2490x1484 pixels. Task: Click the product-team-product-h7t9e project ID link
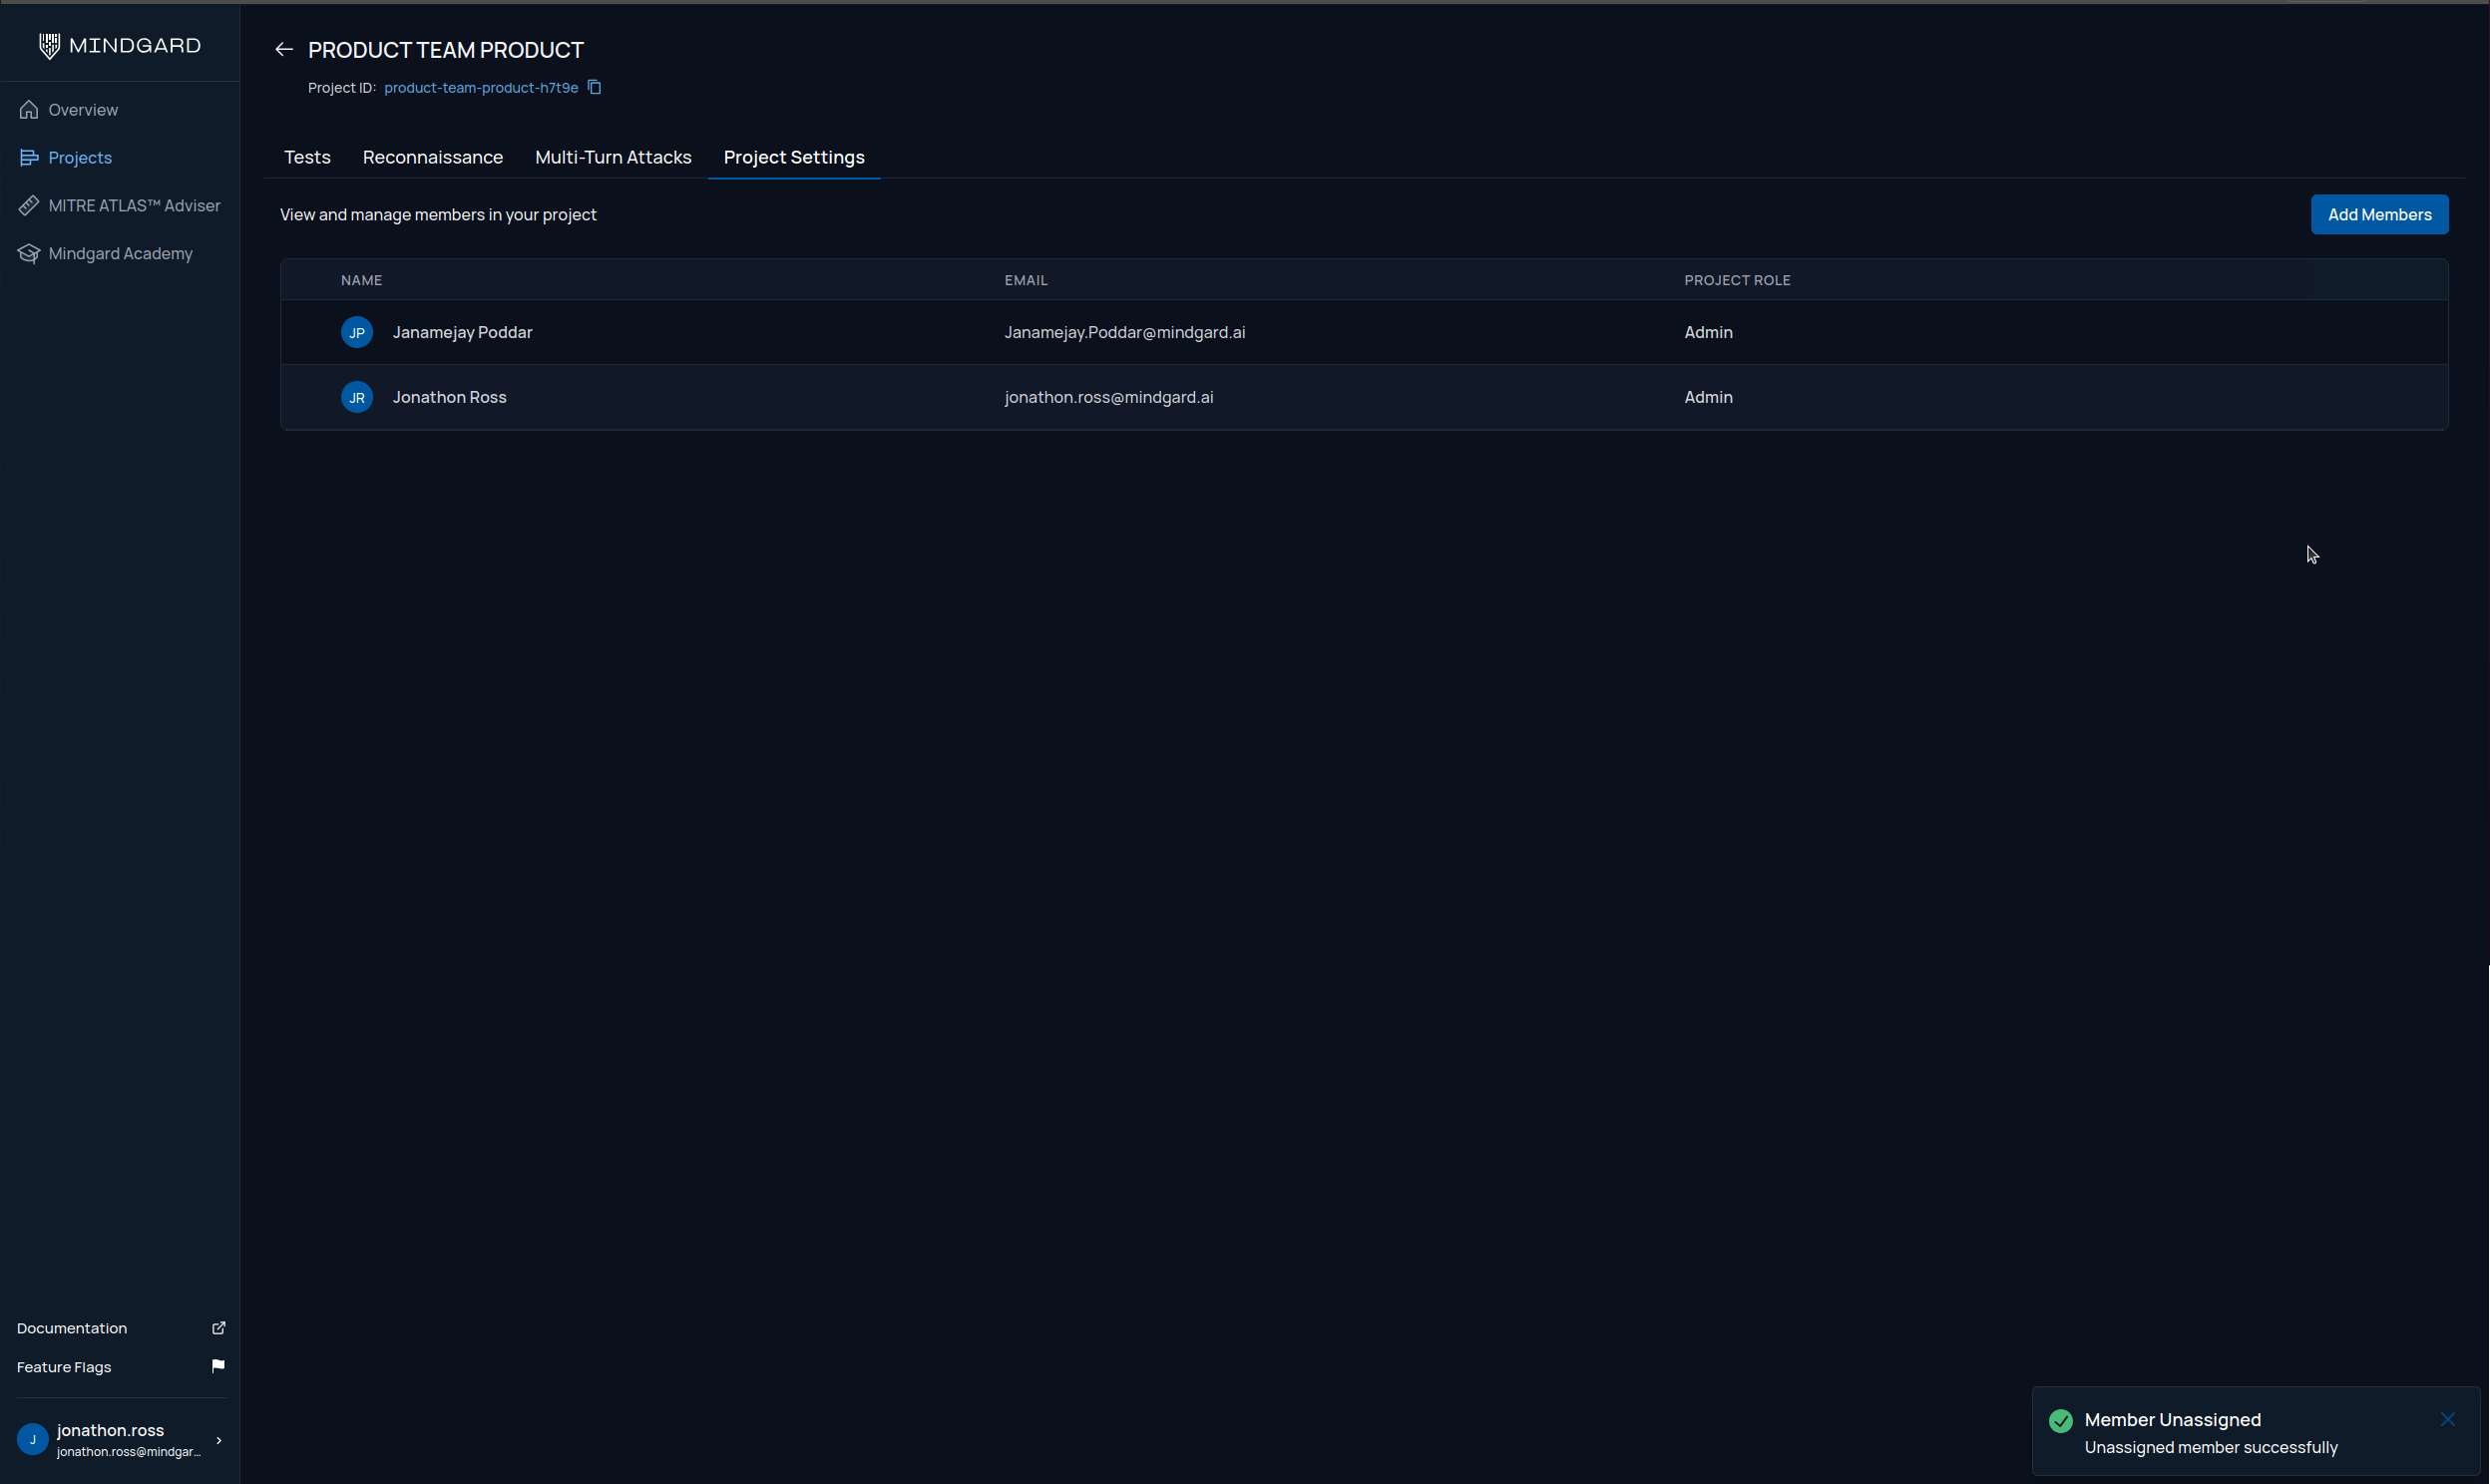(x=481, y=88)
